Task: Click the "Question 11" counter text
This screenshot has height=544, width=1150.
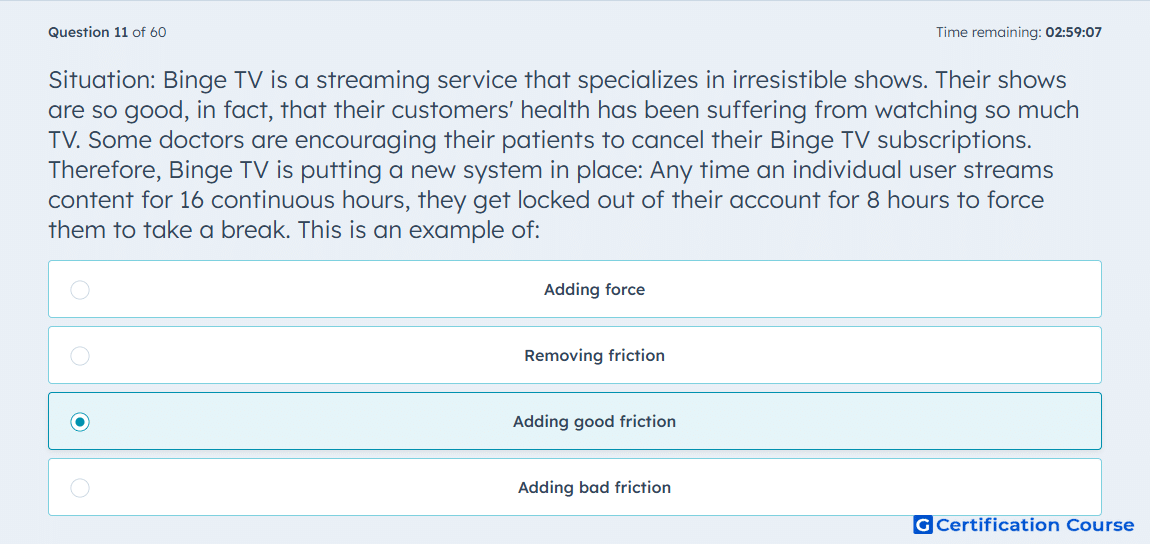Action: coord(88,32)
